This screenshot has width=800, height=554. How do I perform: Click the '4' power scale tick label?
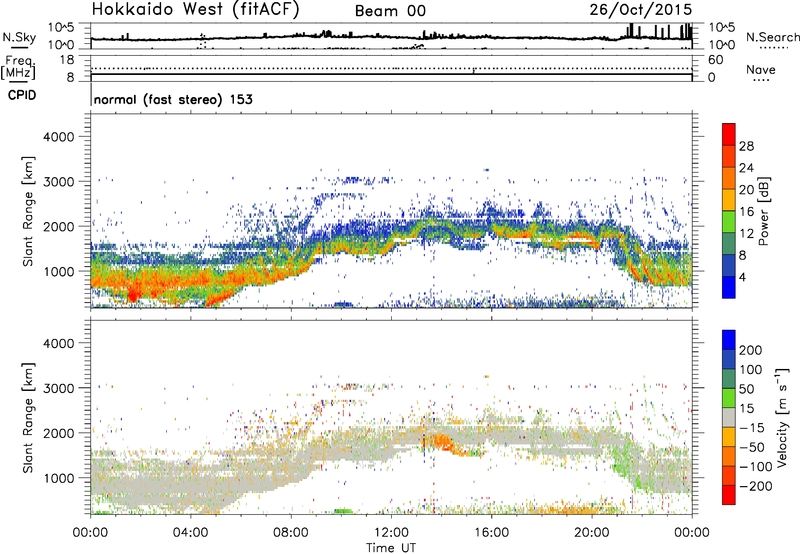click(742, 277)
